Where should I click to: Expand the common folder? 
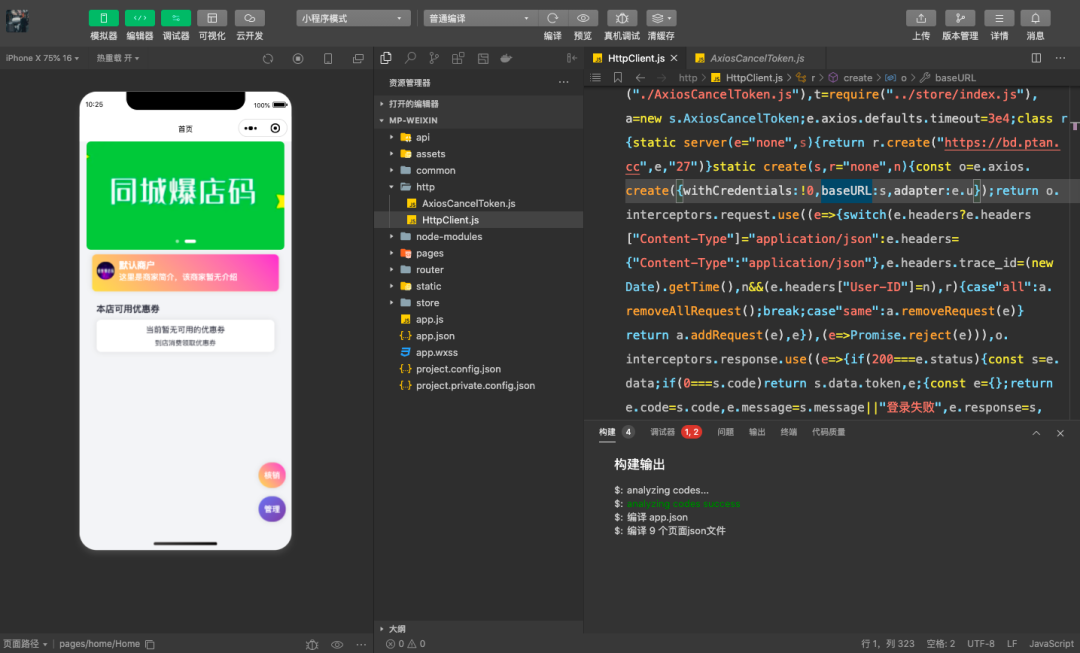pos(479,170)
